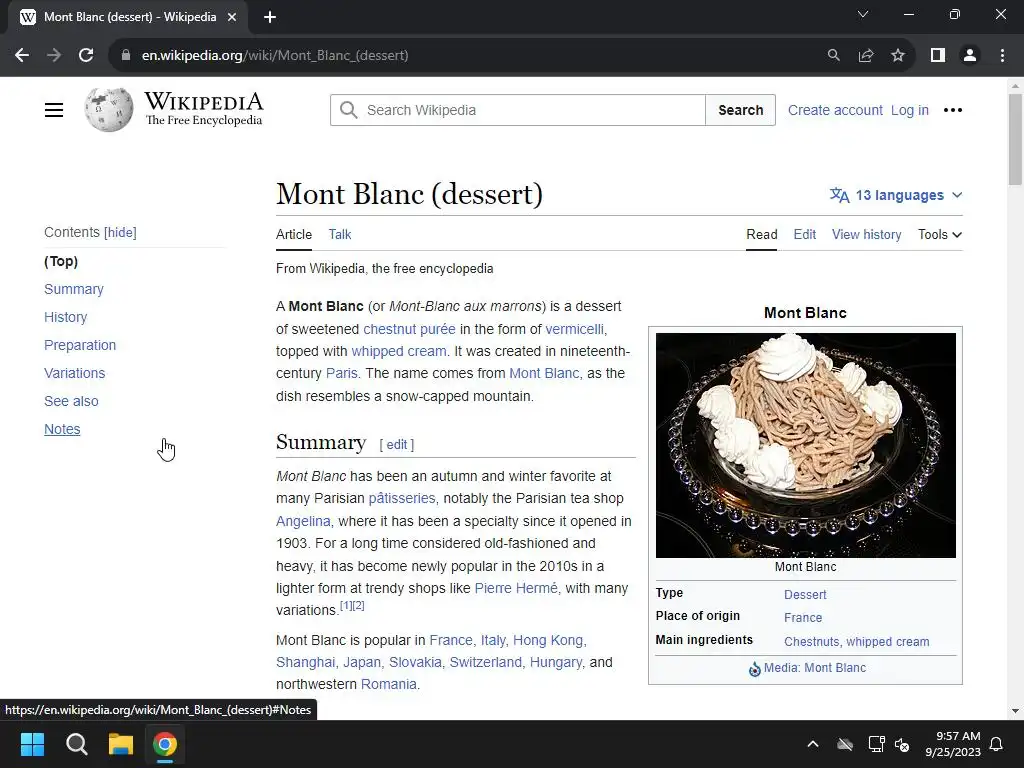
Task: Open the vermicelli link
Action: [575, 329]
